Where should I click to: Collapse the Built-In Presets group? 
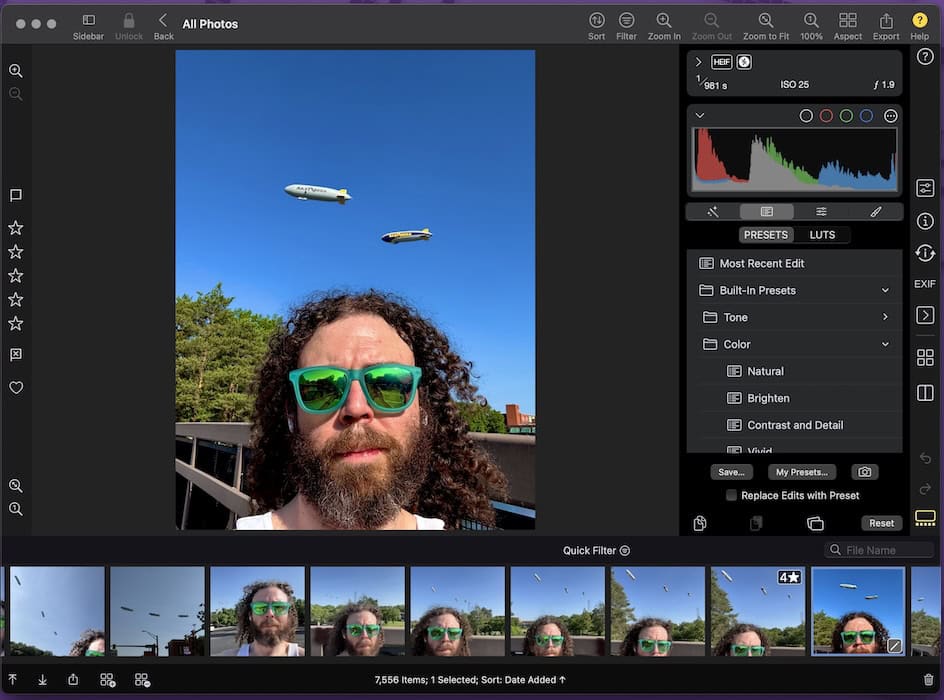(885, 290)
